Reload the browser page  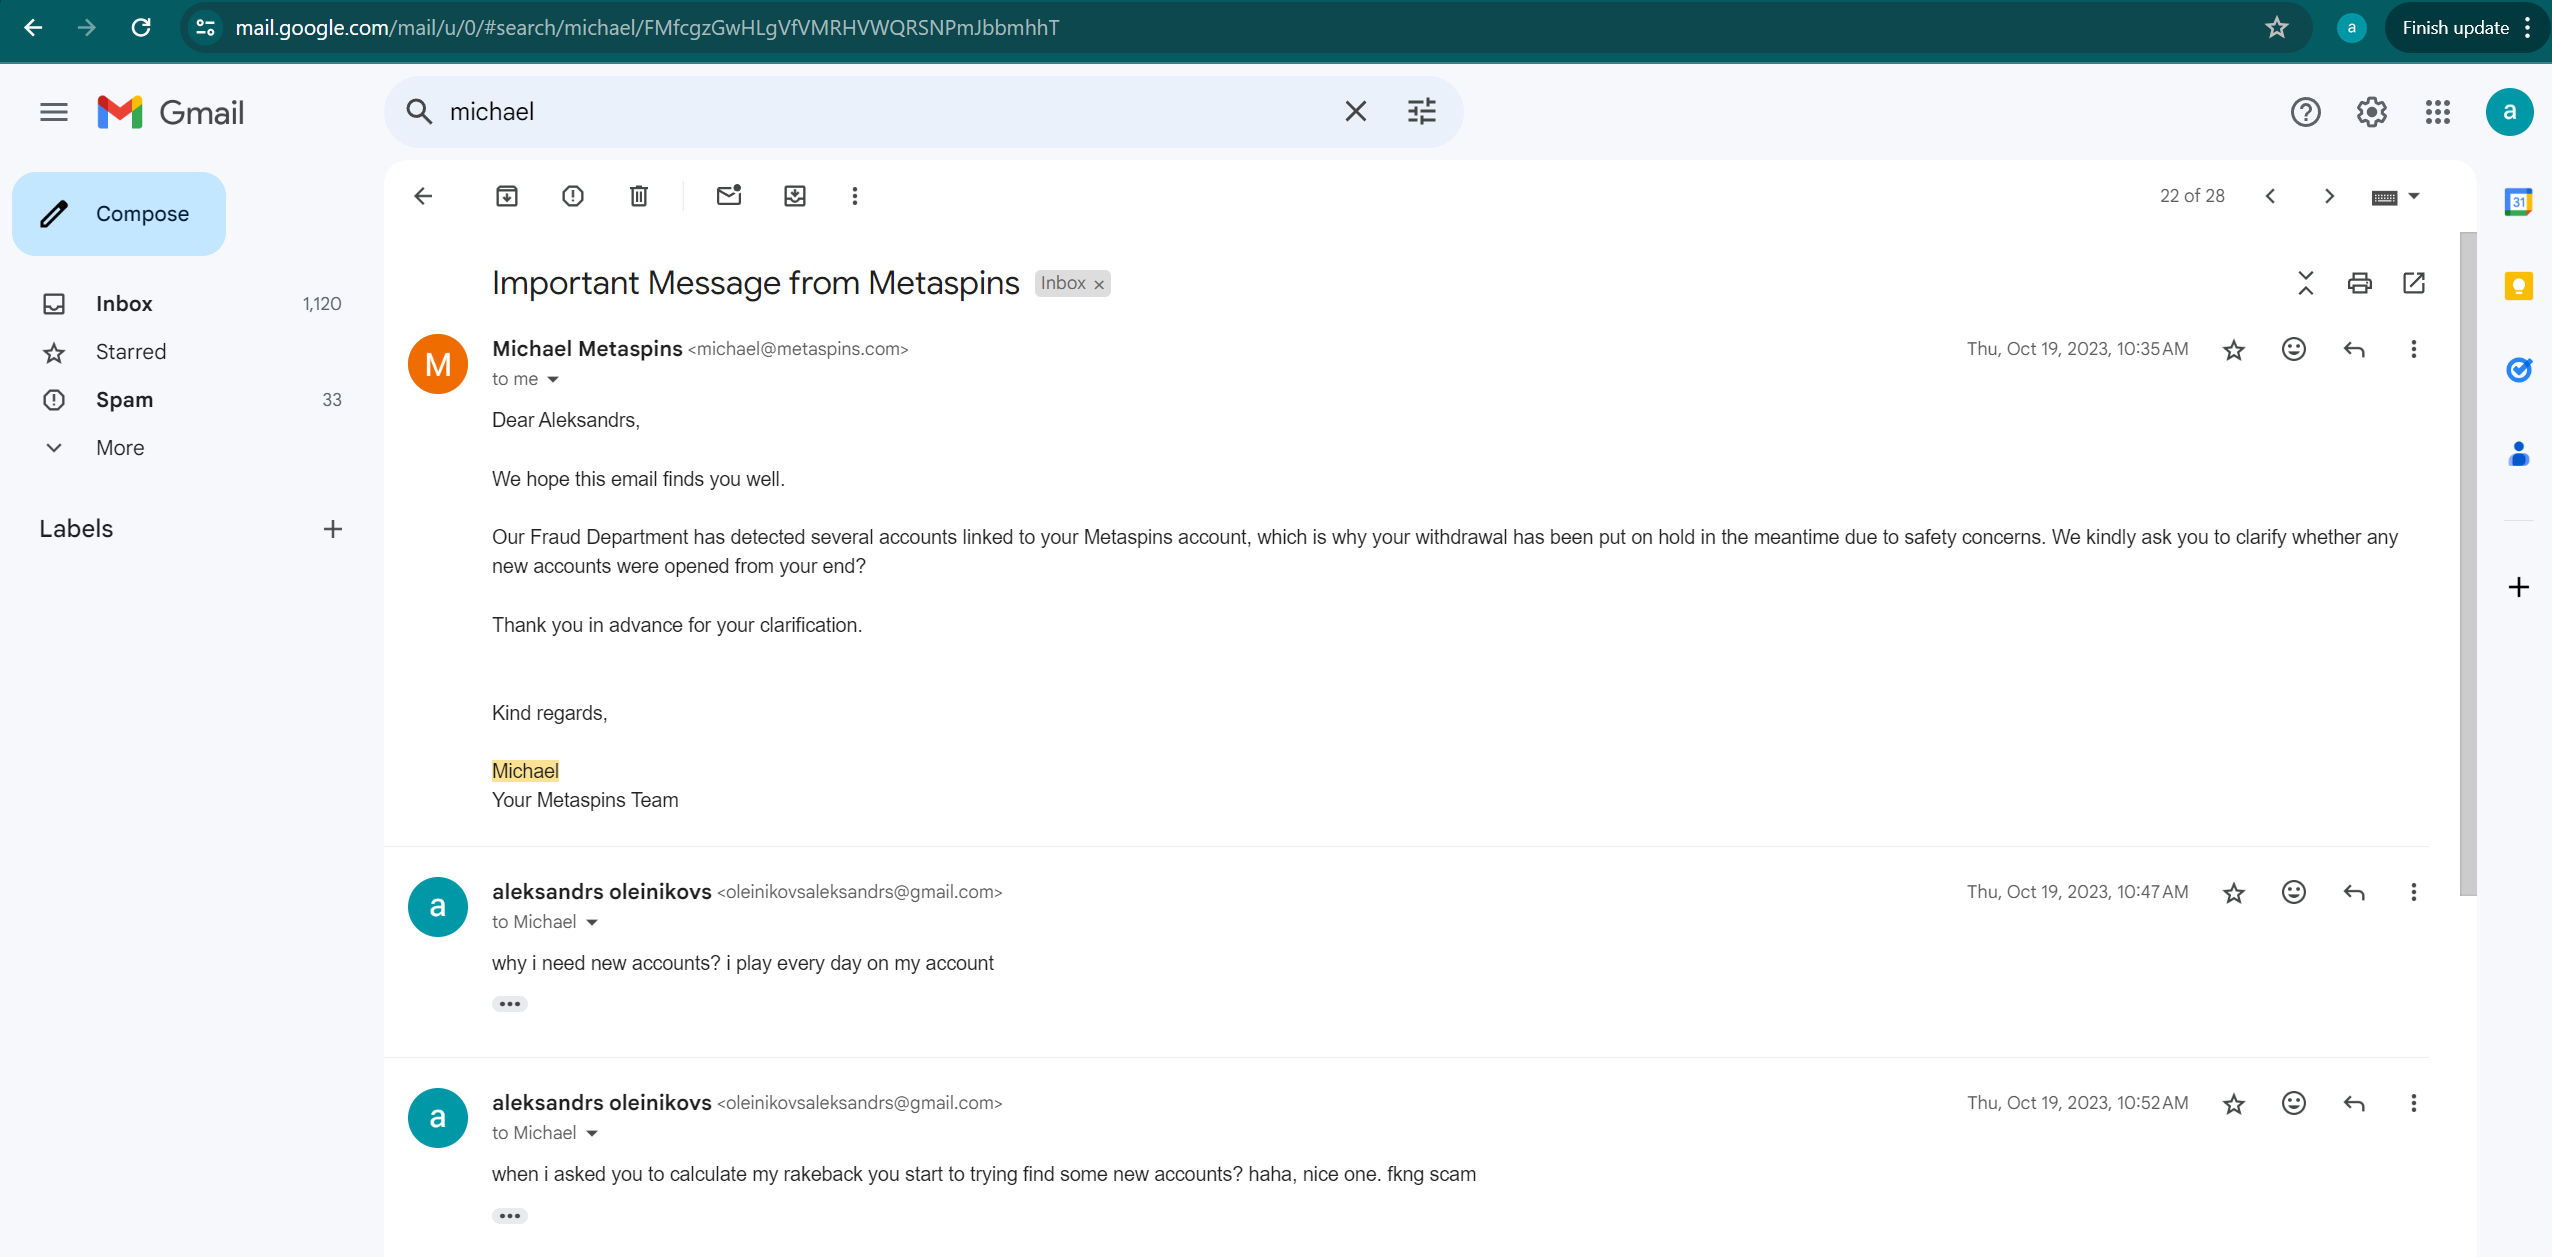tap(141, 28)
